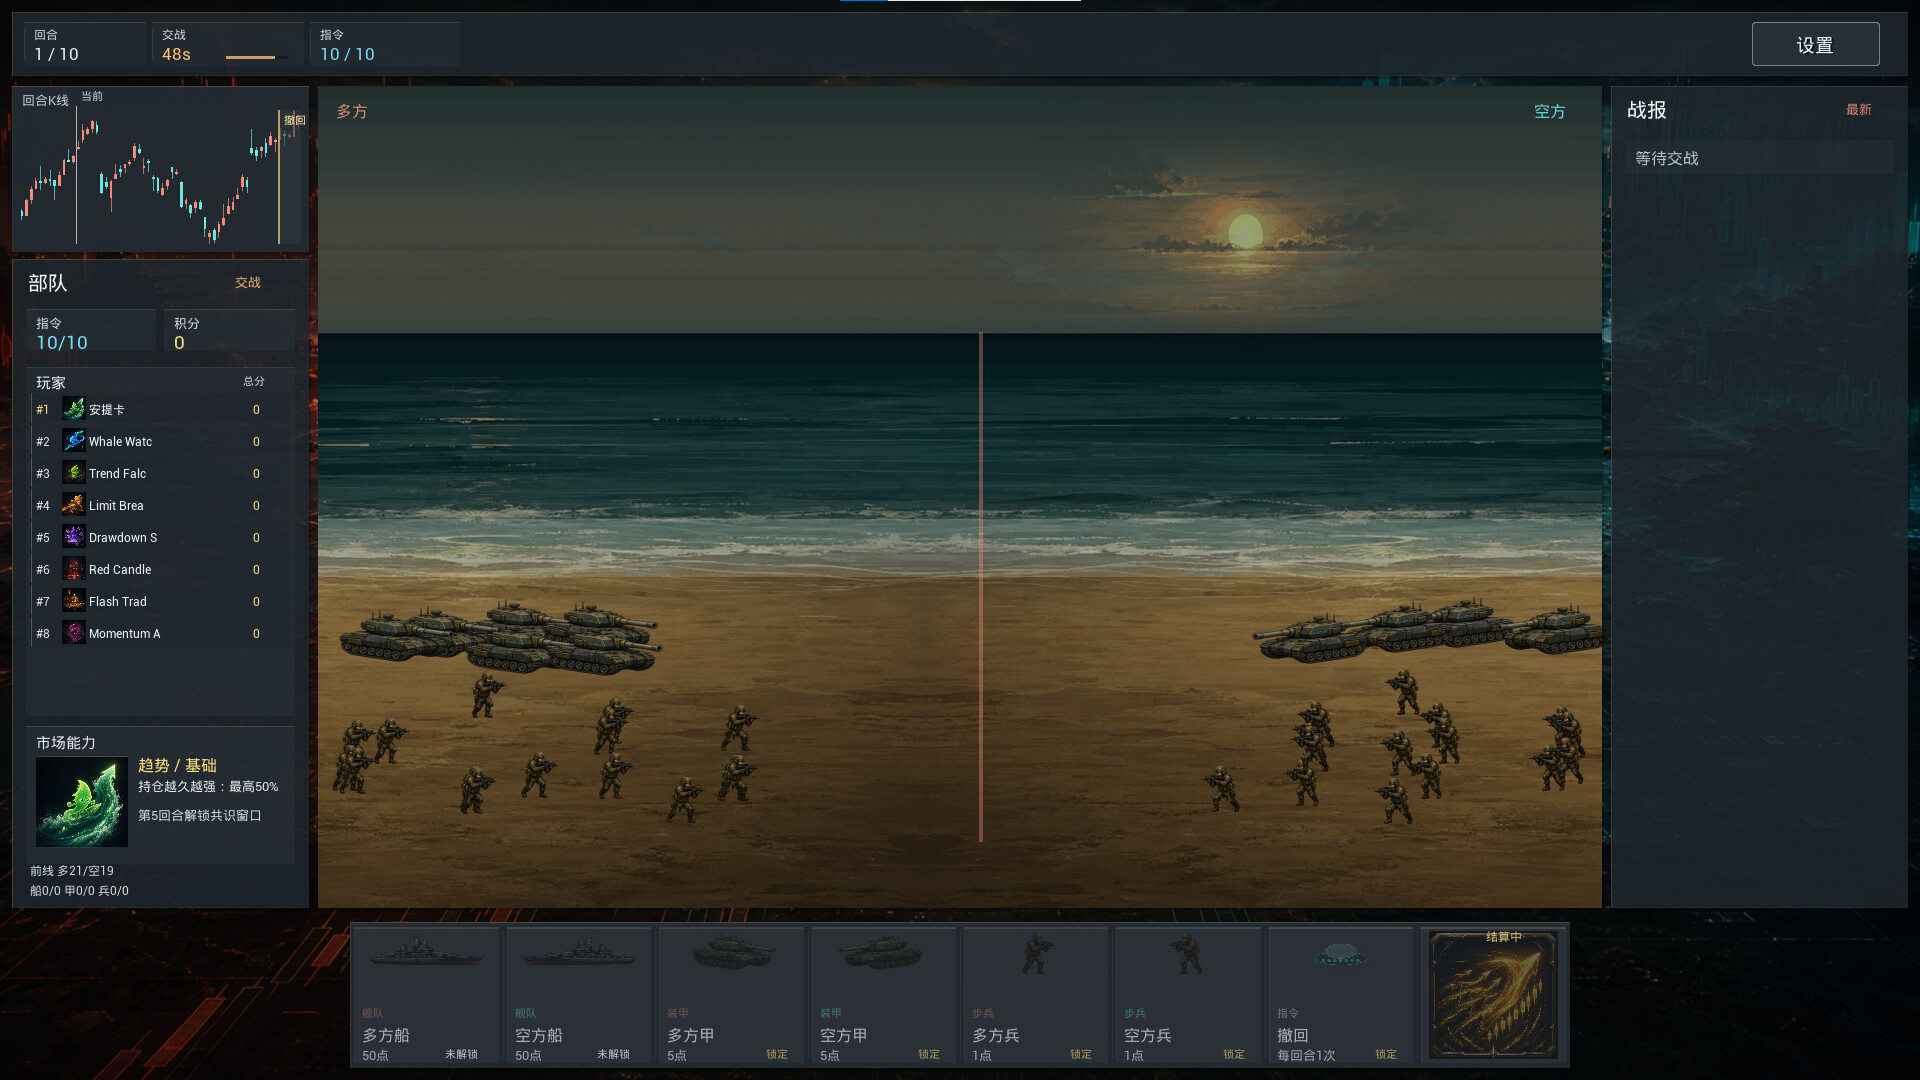Image resolution: width=1920 pixels, height=1080 pixels.
Task: Click Trend Falc player avatar icon
Action: [x=74, y=473]
